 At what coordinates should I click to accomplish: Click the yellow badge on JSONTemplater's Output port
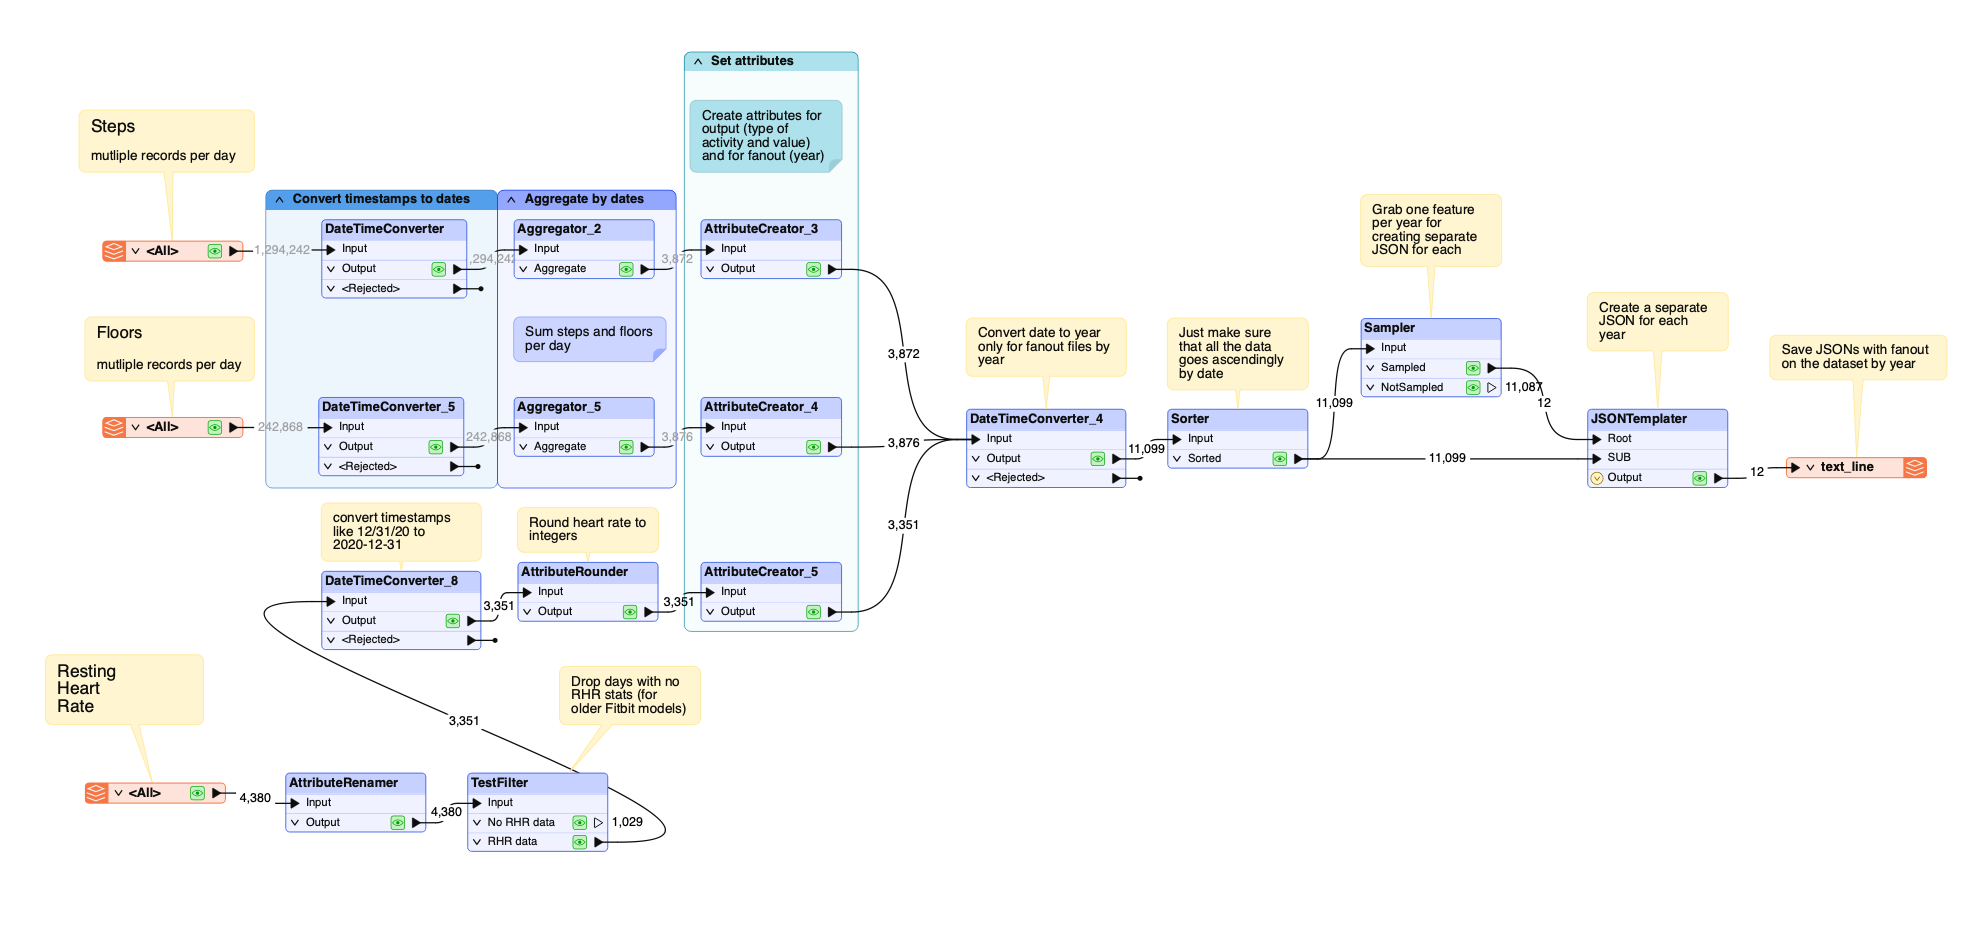1598,478
